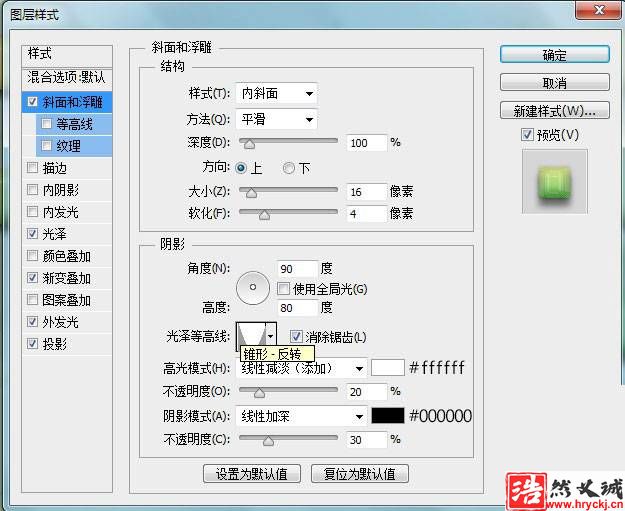This screenshot has width=625, height=511.
Task: Enable the 颜色叠加 checkbox
Action: [x=32, y=255]
